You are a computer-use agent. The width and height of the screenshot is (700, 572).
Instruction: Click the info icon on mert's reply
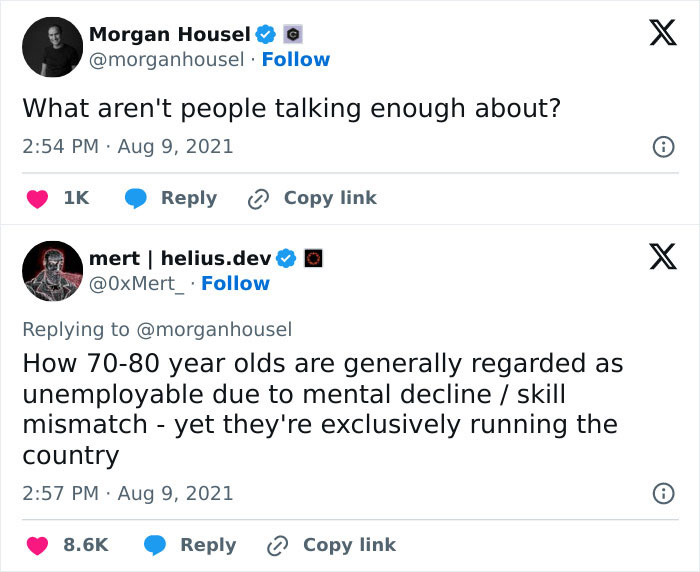coord(661,493)
